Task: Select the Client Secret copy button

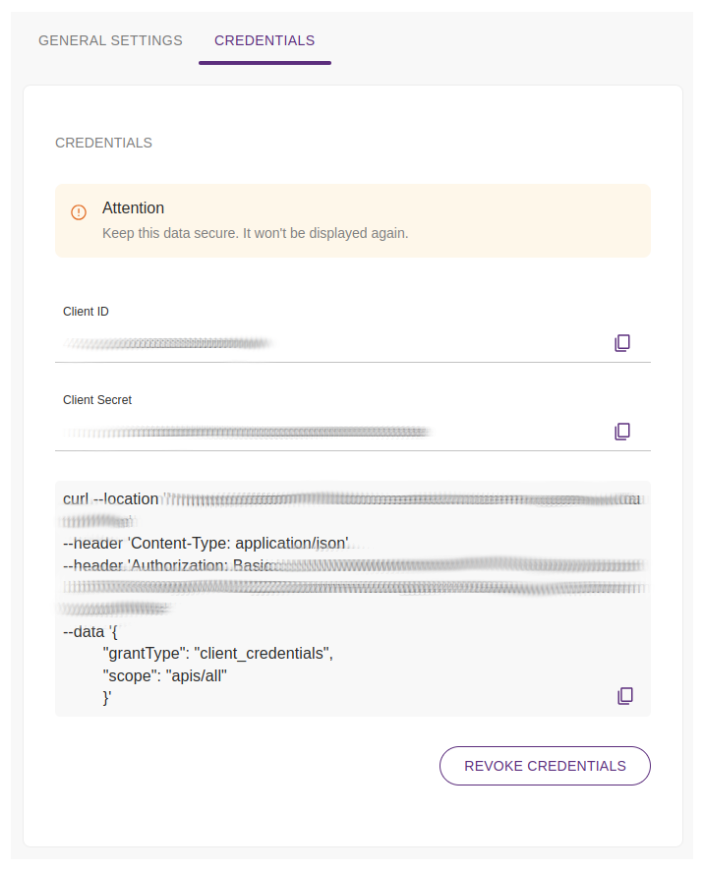Action: pyautogui.click(x=622, y=431)
